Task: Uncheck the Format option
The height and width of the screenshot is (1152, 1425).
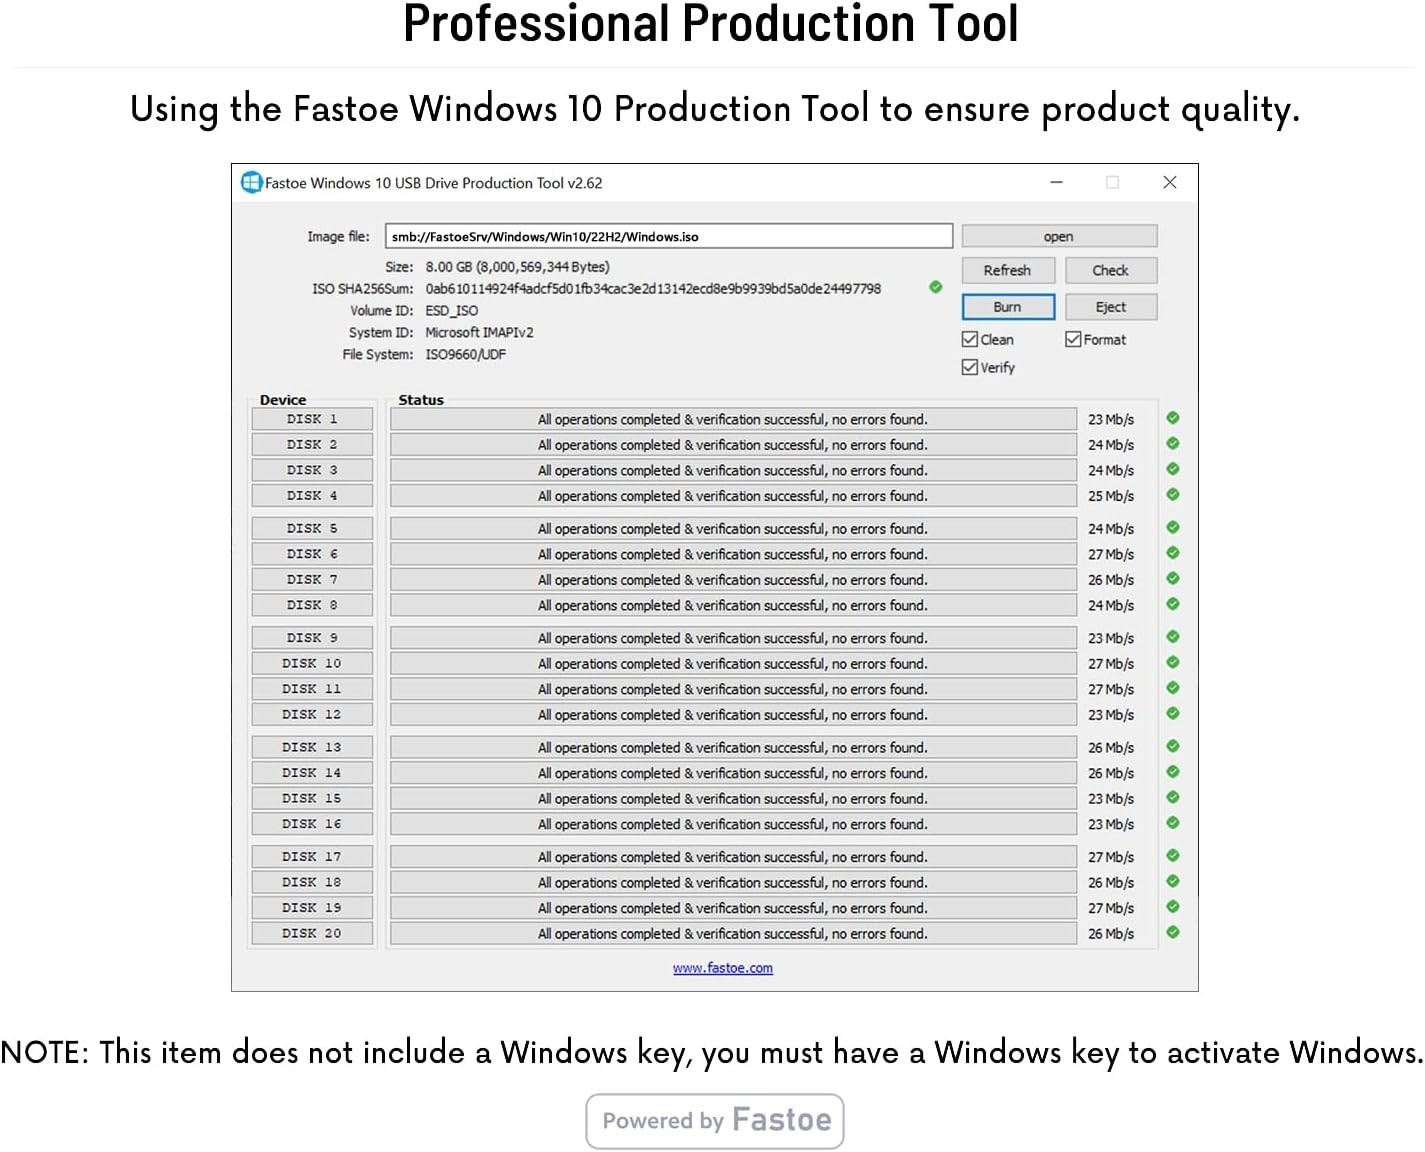Action: point(1073,339)
